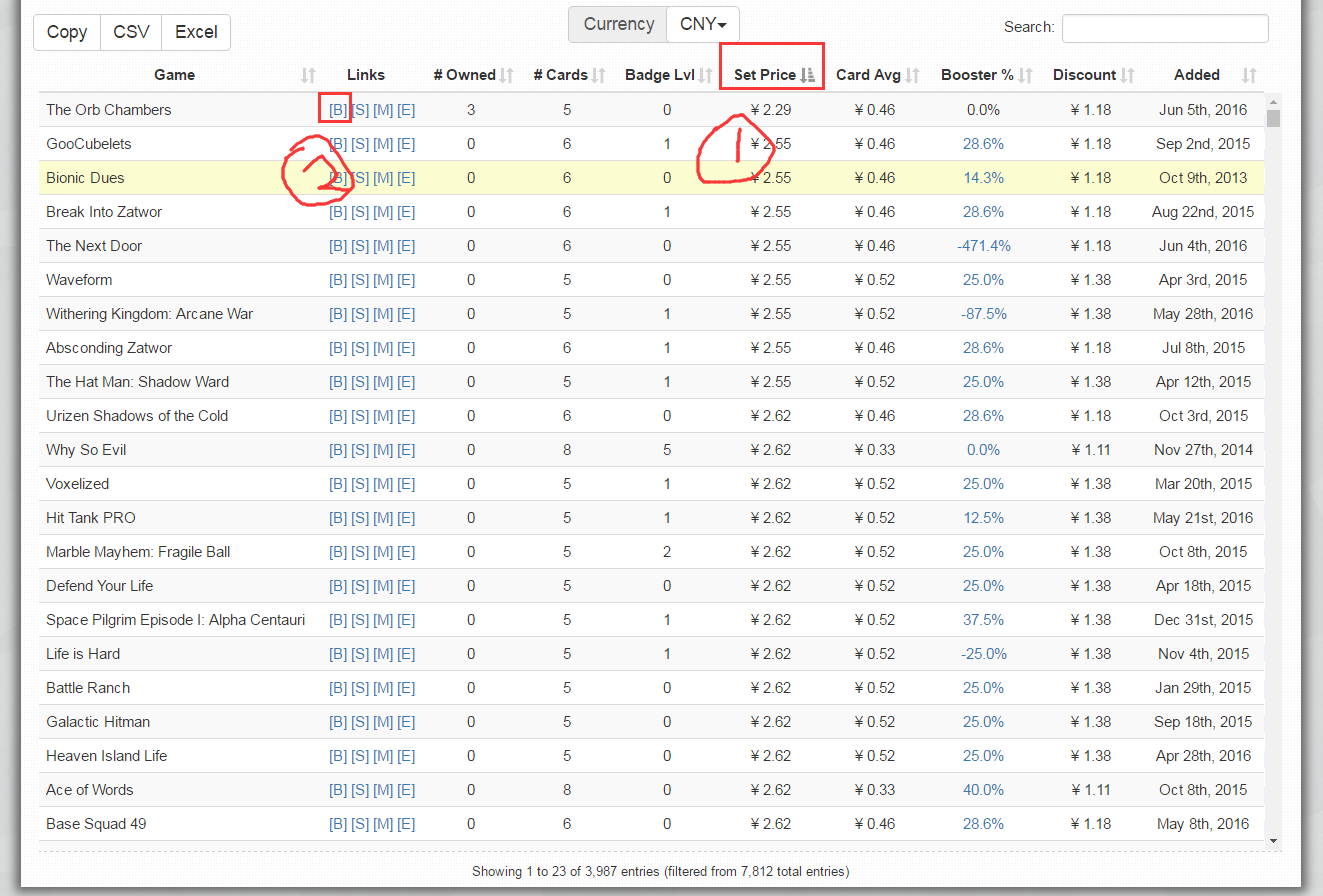Open [S] link for Ace of Words
The height and width of the screenshot is (896, 1323).
click(360, 790)
